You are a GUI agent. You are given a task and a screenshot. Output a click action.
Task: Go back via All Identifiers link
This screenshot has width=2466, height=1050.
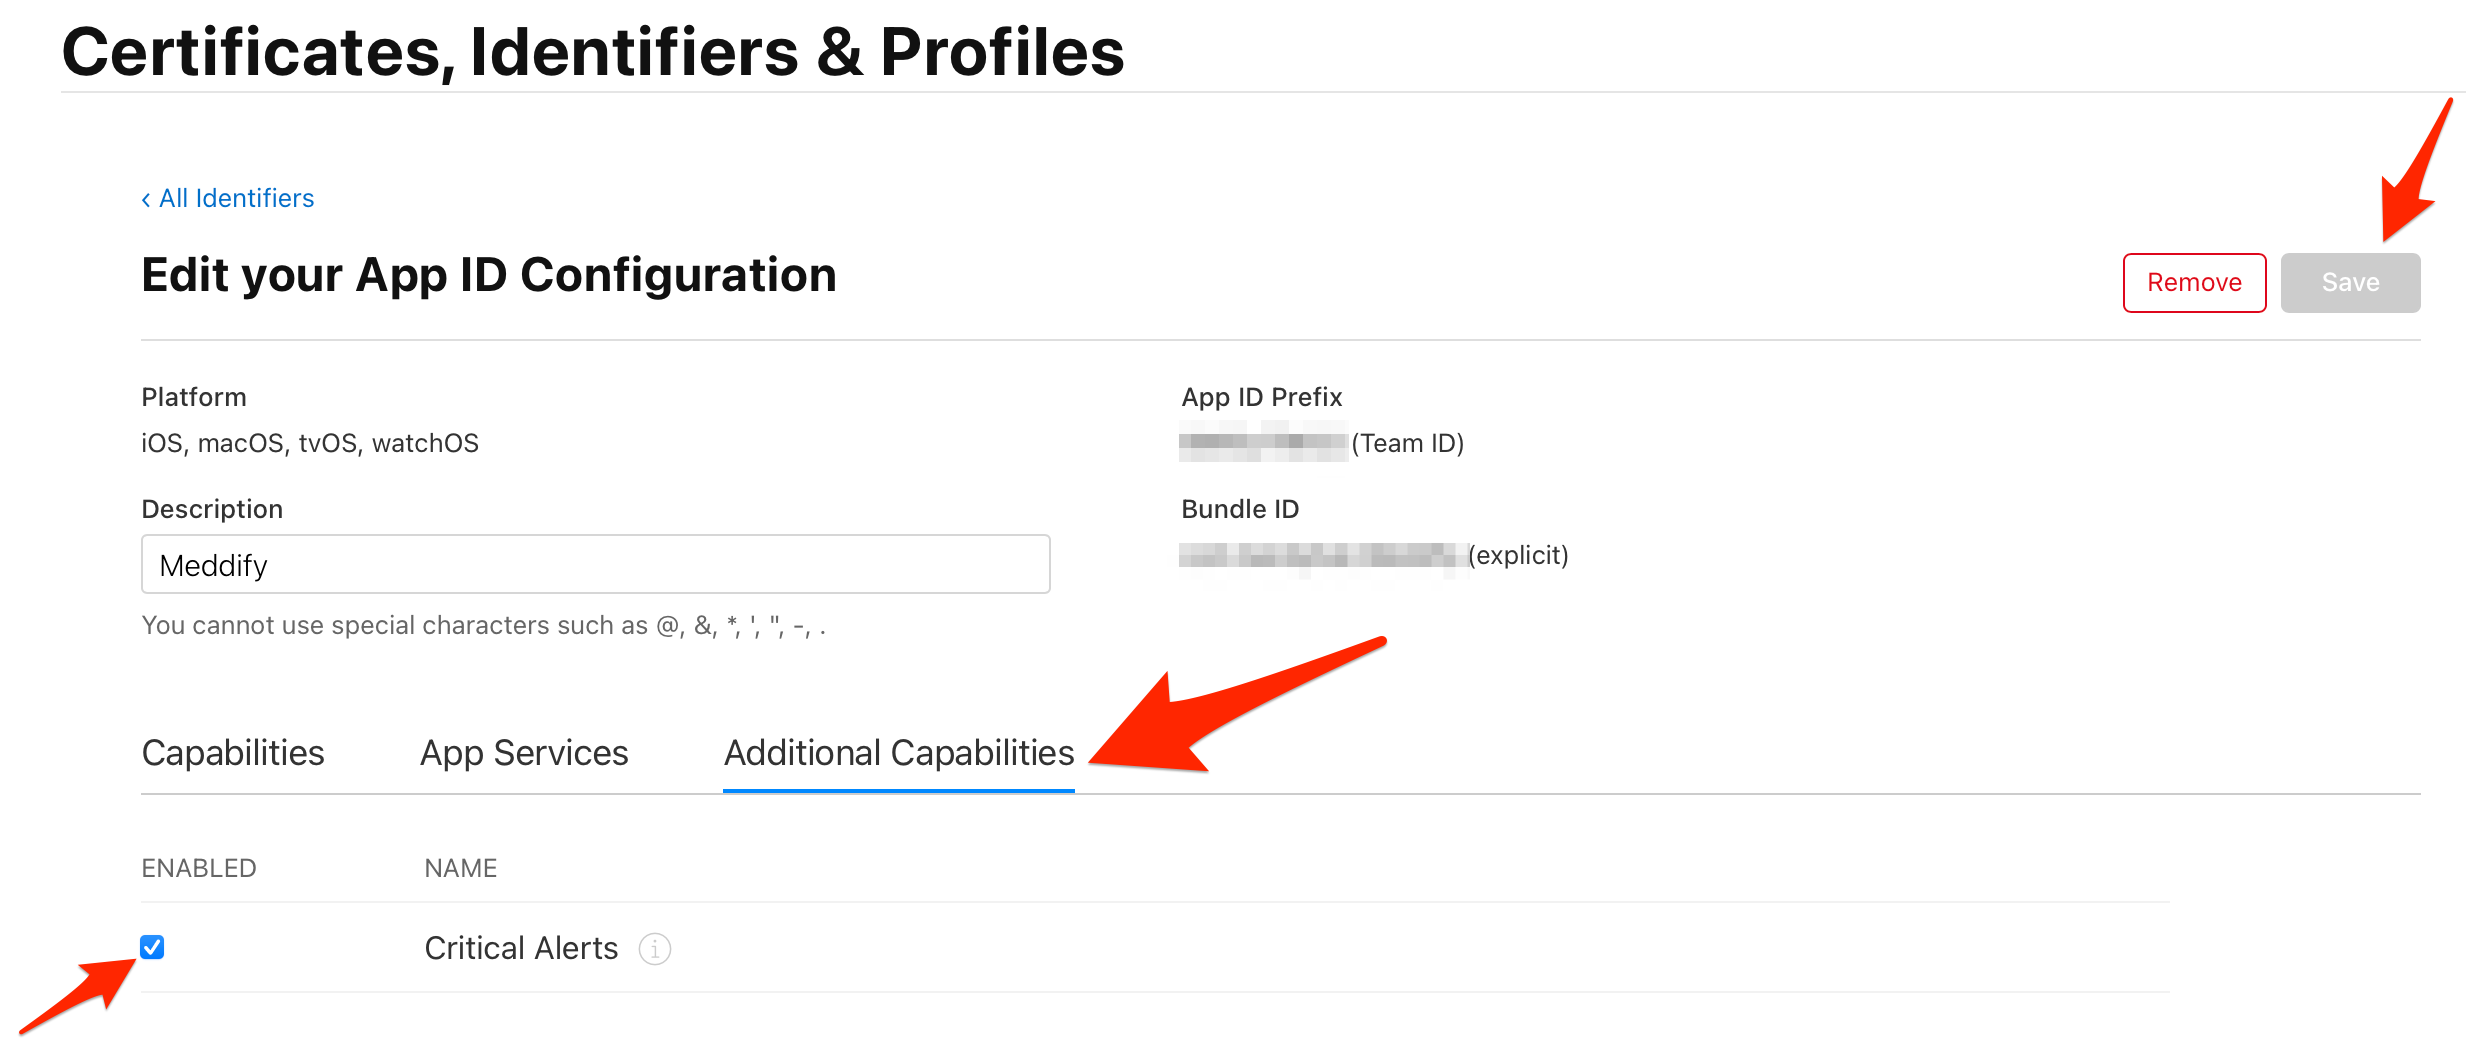coord(236,199)
